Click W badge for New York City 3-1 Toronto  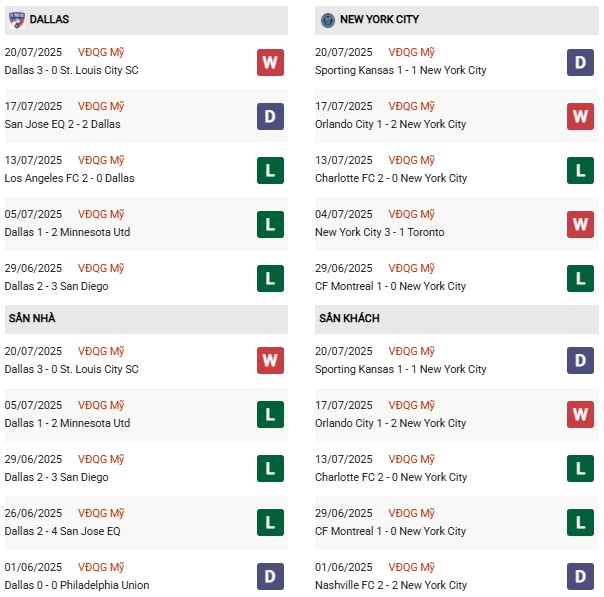pyautogui.click(x=580, y=224)
